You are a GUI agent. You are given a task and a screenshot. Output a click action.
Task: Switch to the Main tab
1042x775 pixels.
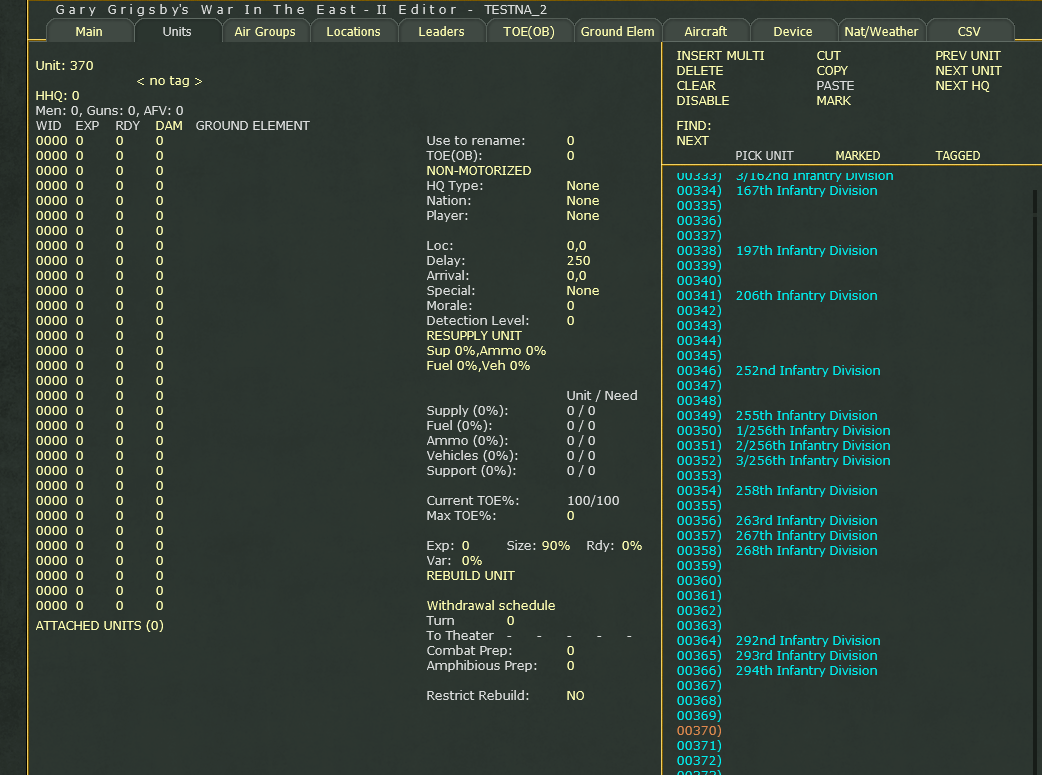(89, 31)
